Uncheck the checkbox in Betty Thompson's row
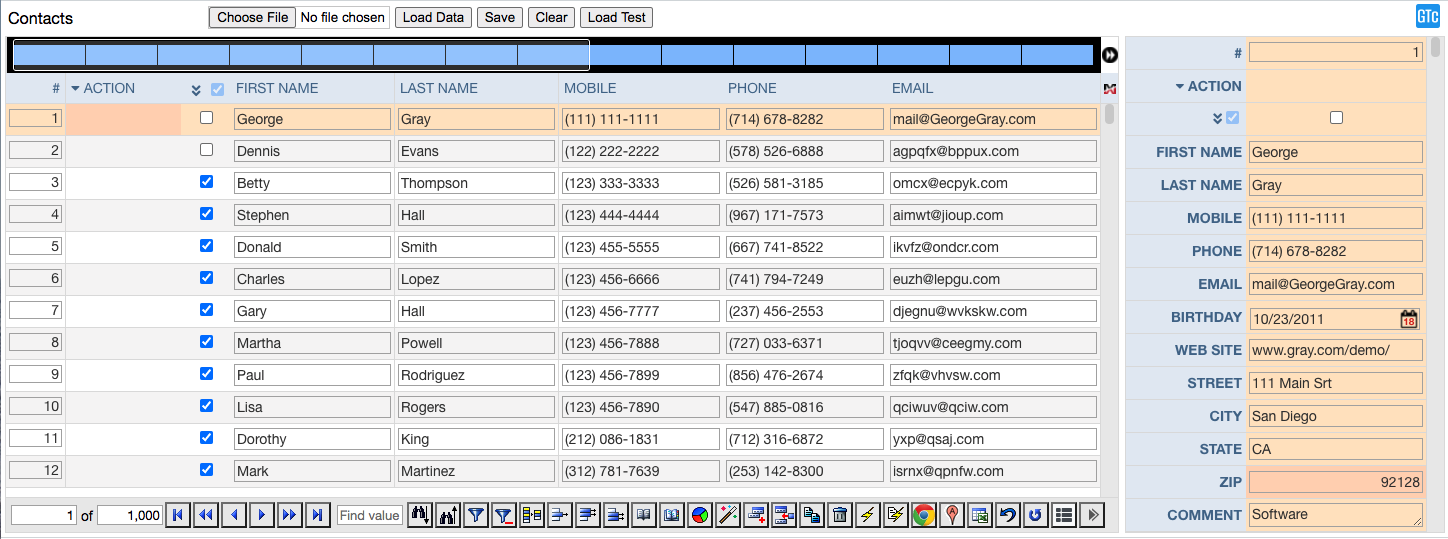This screenshot has height=539, width=1448. [x=207, y=182]
